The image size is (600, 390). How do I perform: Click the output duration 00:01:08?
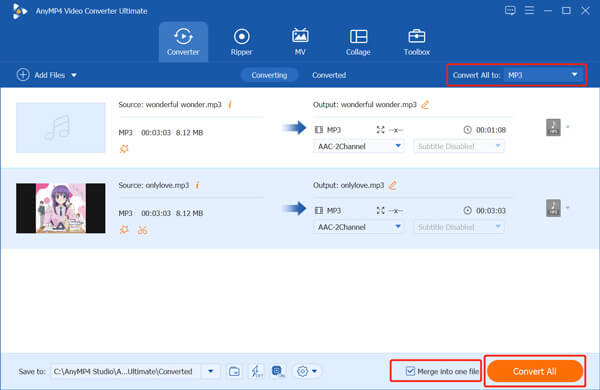point(491,130)
